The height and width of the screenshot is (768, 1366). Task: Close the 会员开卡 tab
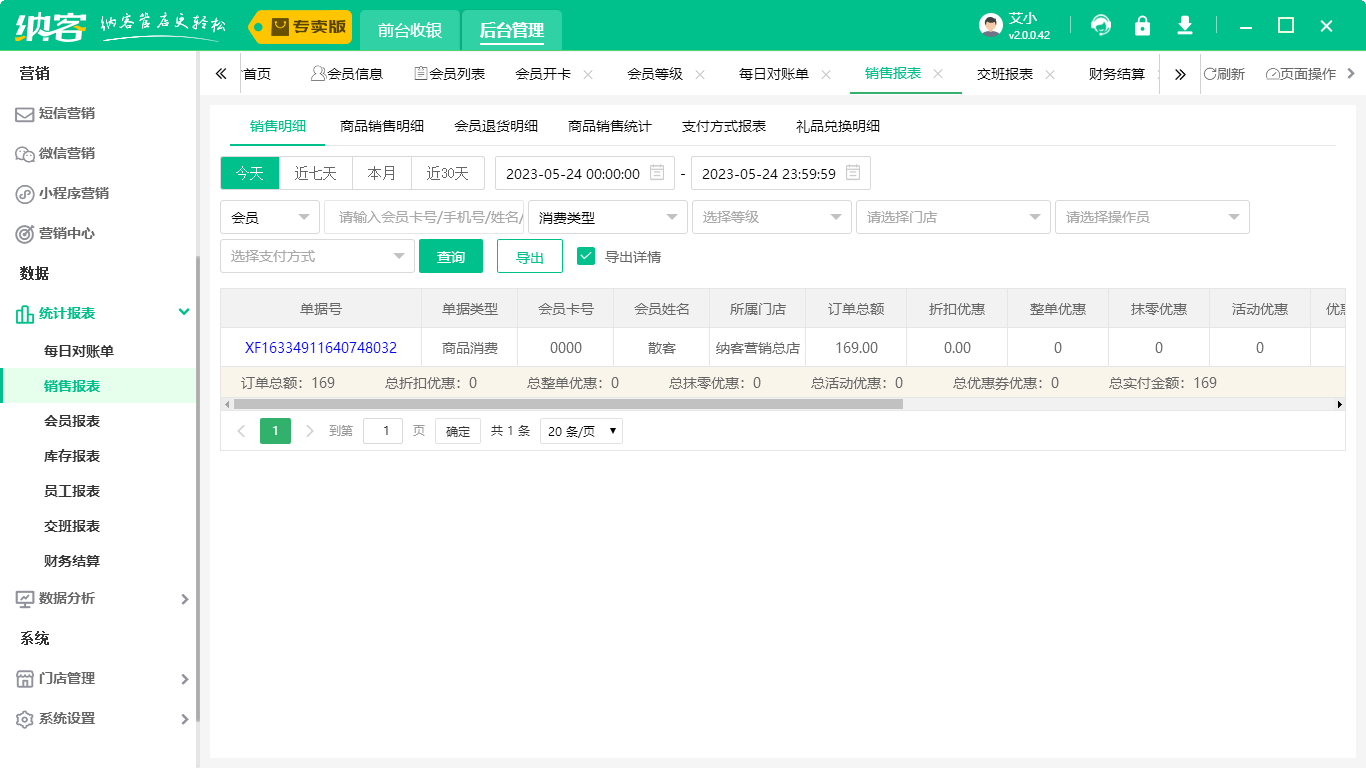tap(588, 74)
